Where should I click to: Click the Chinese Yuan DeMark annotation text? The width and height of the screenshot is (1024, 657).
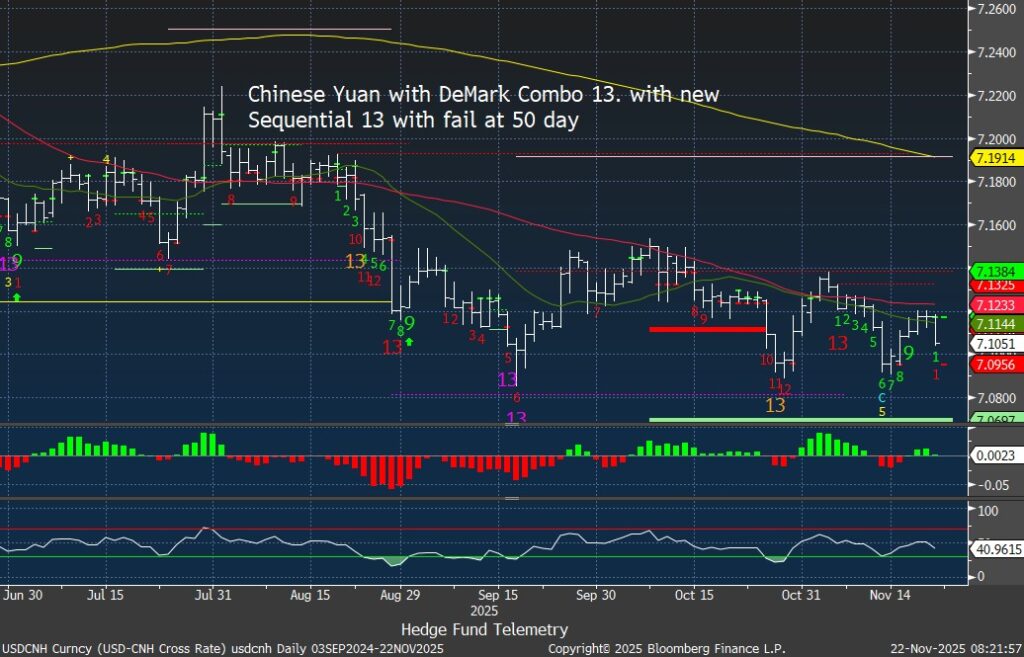click(483, 106)
